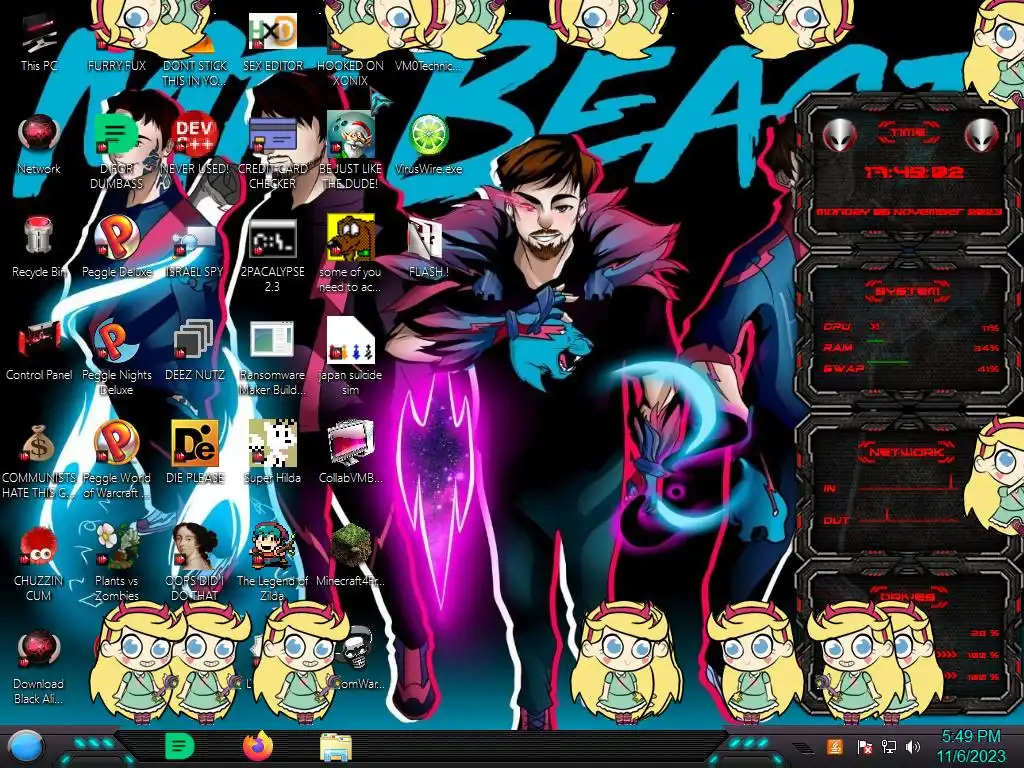Click the red digital clock readout in widget
This screenshot has width=1024, height=768.
913,172
